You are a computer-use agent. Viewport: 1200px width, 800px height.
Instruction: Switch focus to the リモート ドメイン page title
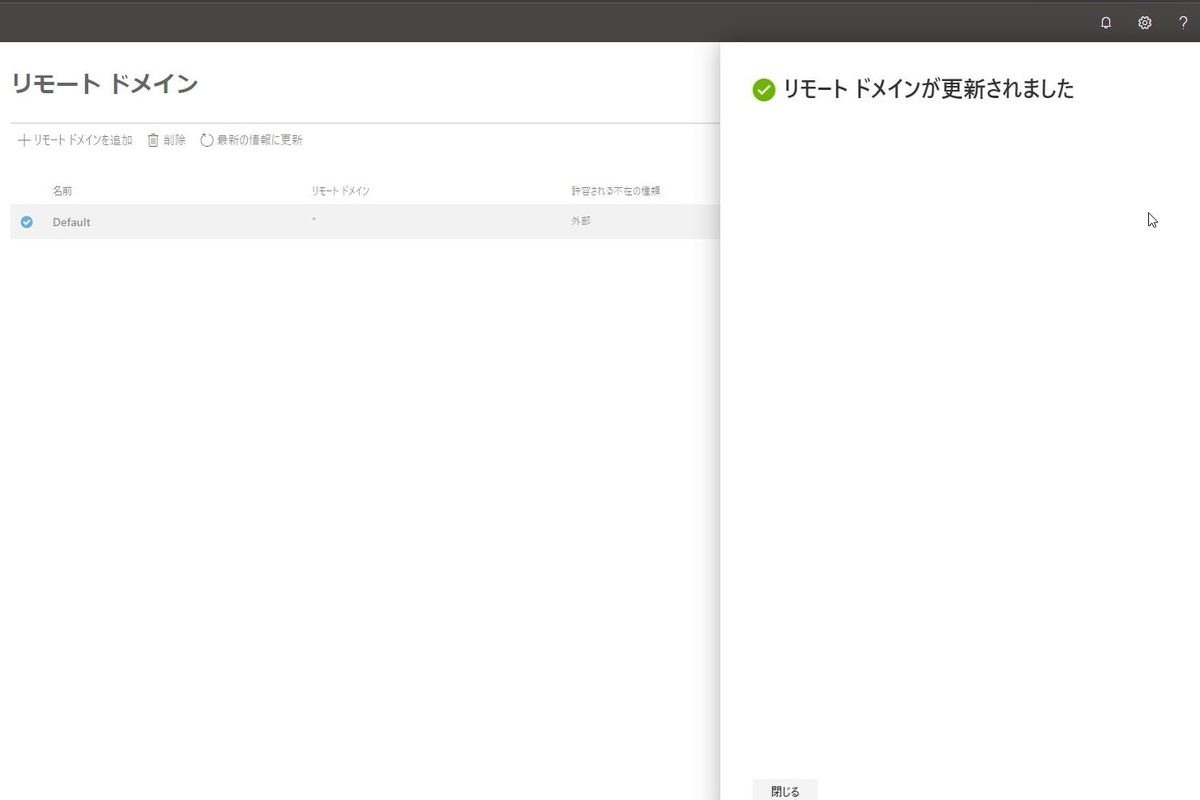tap(105, 85)
